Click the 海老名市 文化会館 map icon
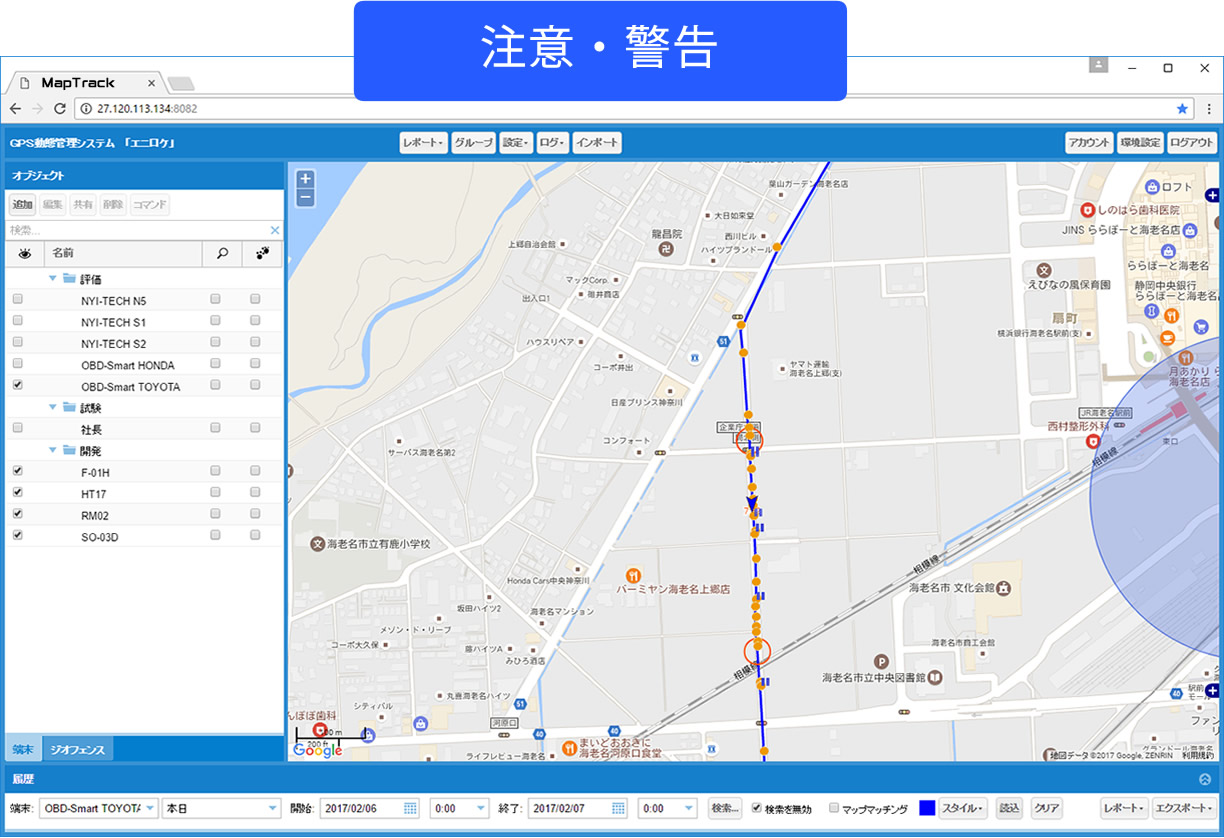The height and width of the screenshot is (838, 1224). click(1003, 587)
